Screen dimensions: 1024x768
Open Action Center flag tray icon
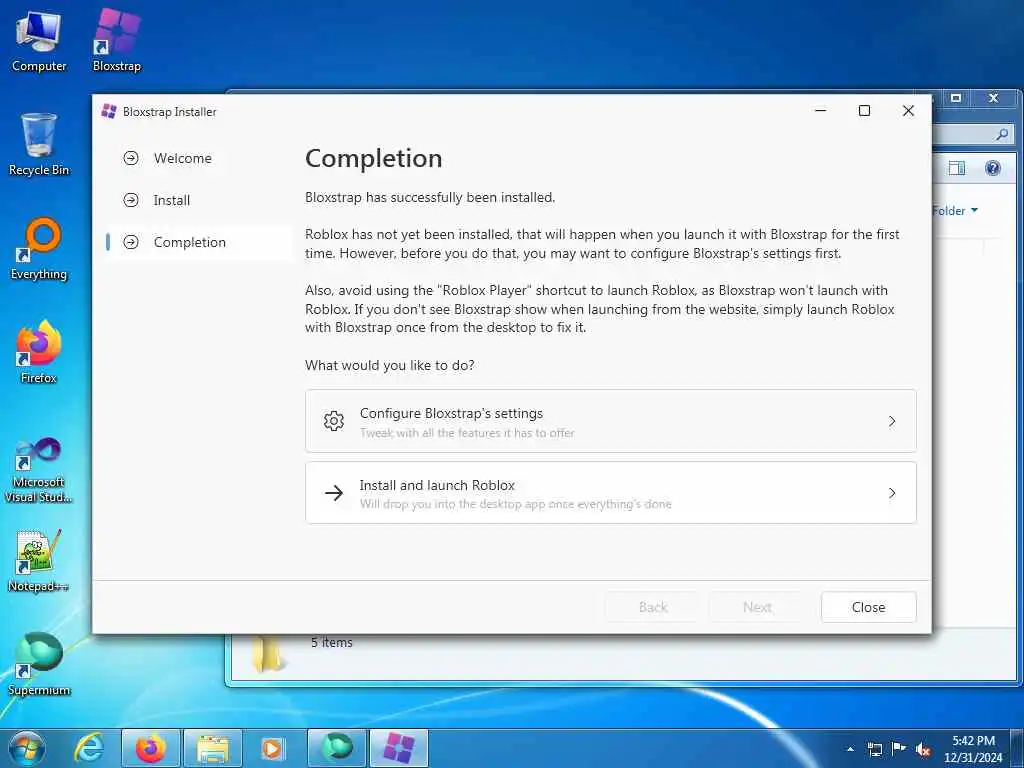coord(899,749)
